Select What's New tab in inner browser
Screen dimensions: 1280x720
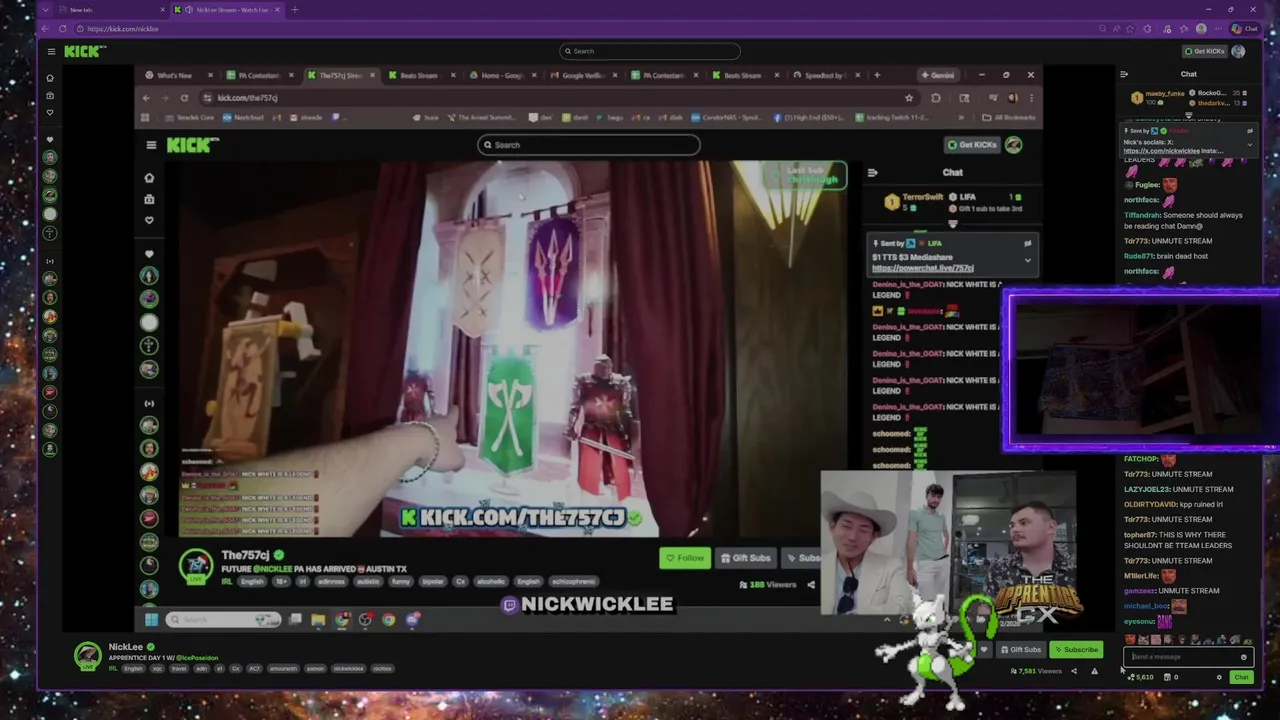tap(178, 75)
